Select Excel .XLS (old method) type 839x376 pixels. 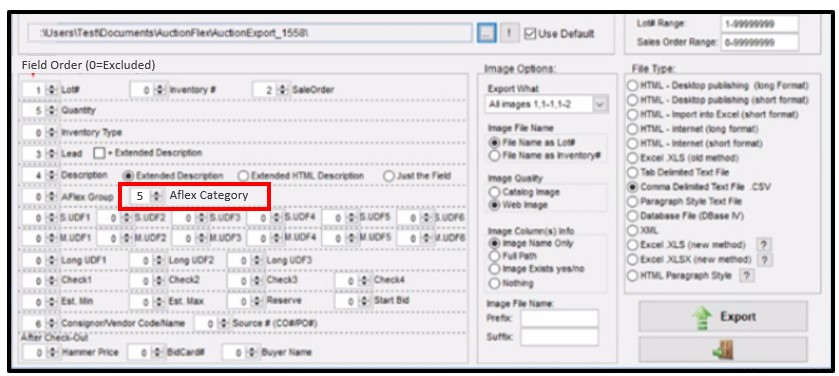(x=633, y=158)
